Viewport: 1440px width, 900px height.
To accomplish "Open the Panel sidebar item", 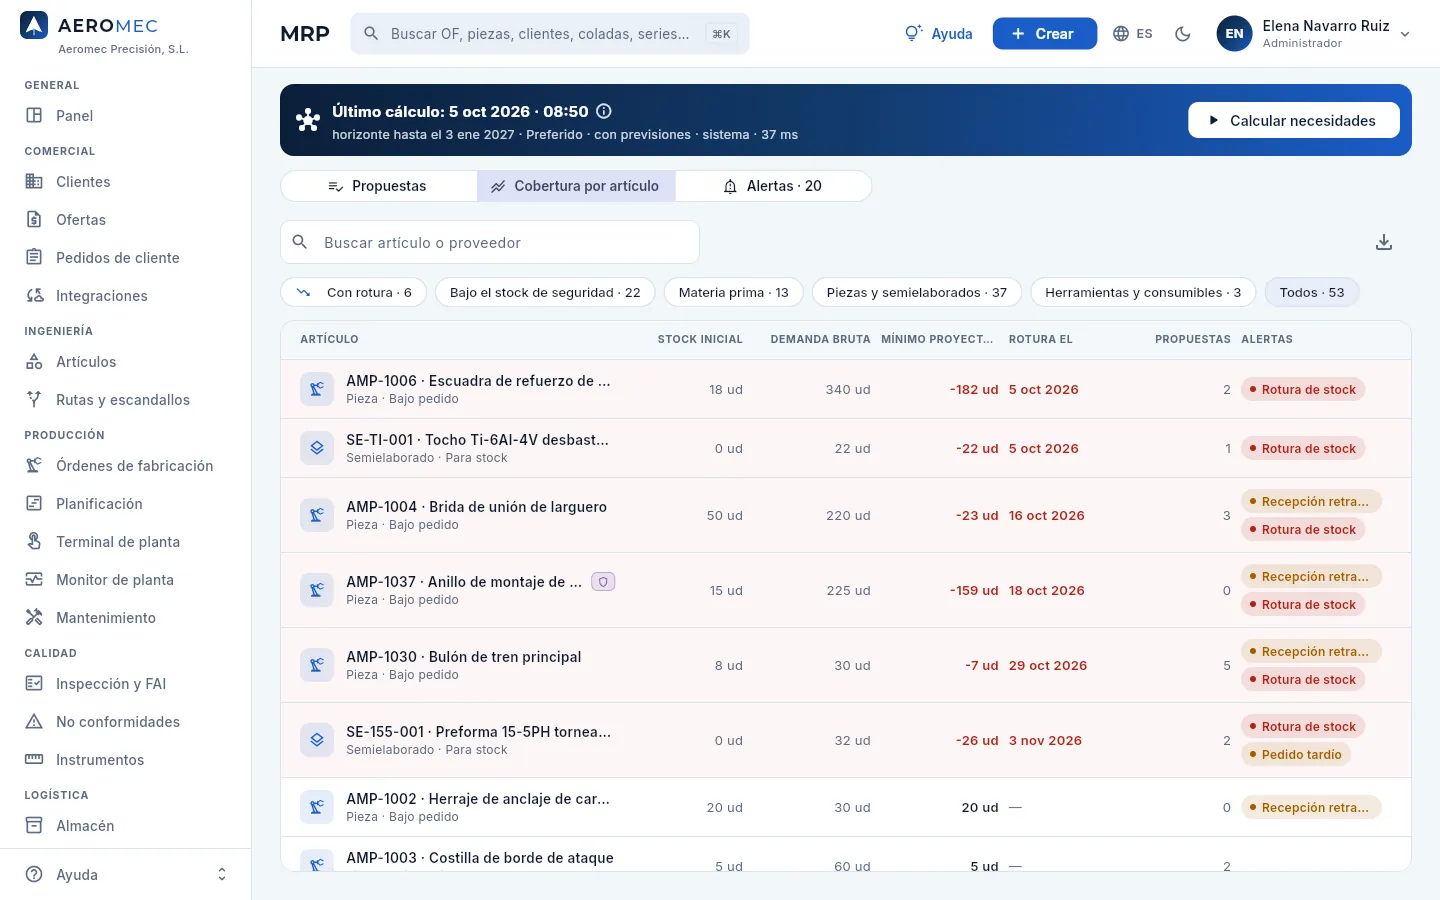I will point(125,116).
